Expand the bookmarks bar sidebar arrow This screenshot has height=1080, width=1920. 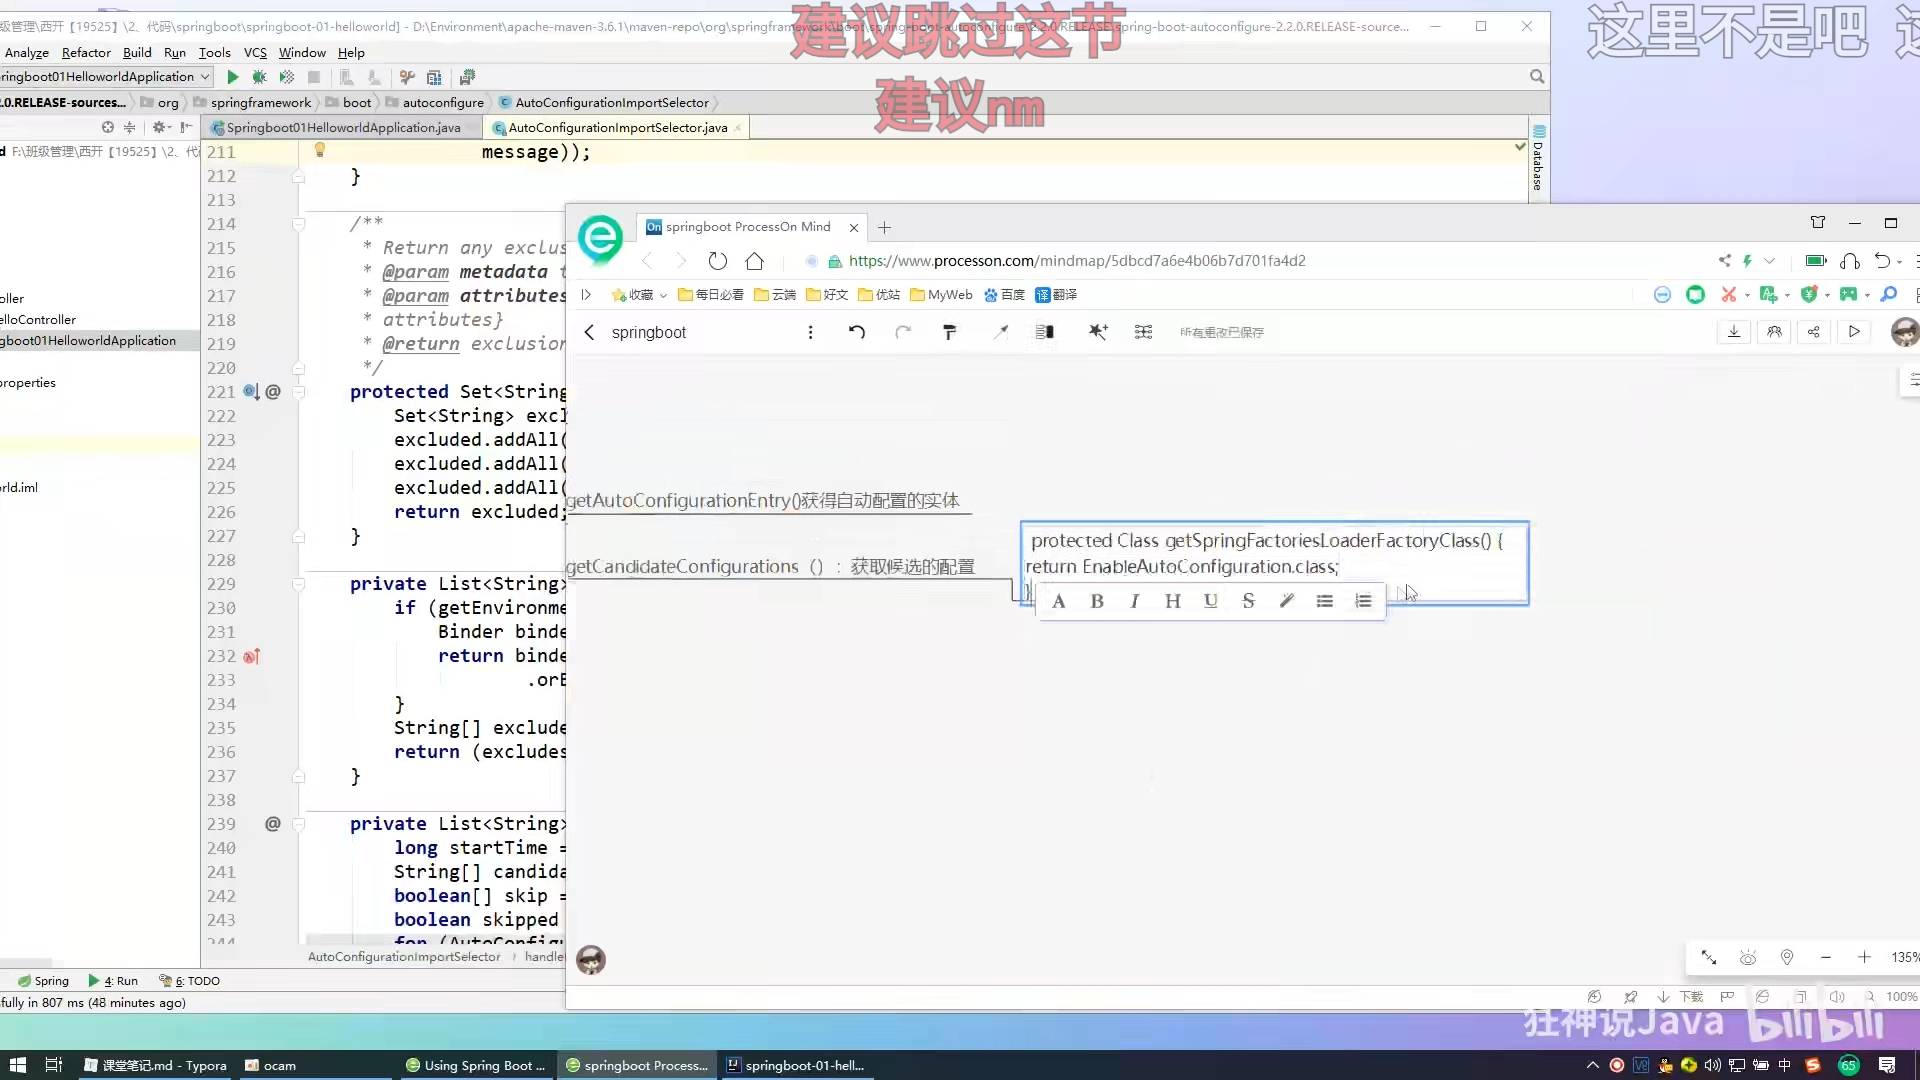coord(586,295)
